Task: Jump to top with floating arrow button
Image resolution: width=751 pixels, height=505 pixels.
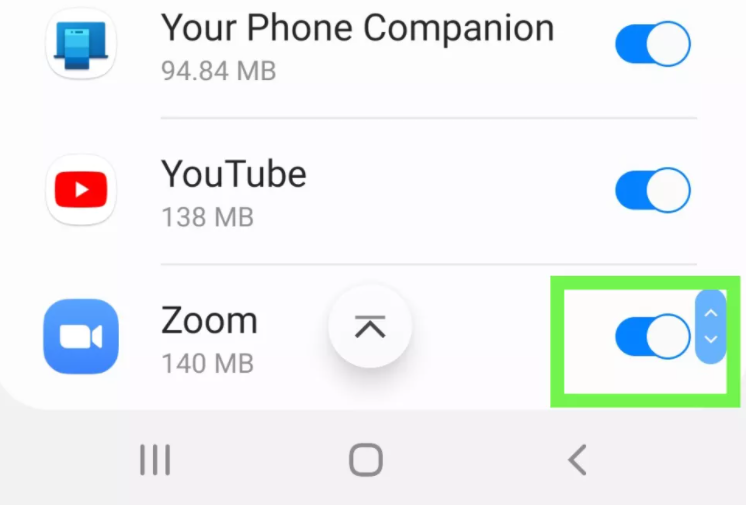Action: 370,327
